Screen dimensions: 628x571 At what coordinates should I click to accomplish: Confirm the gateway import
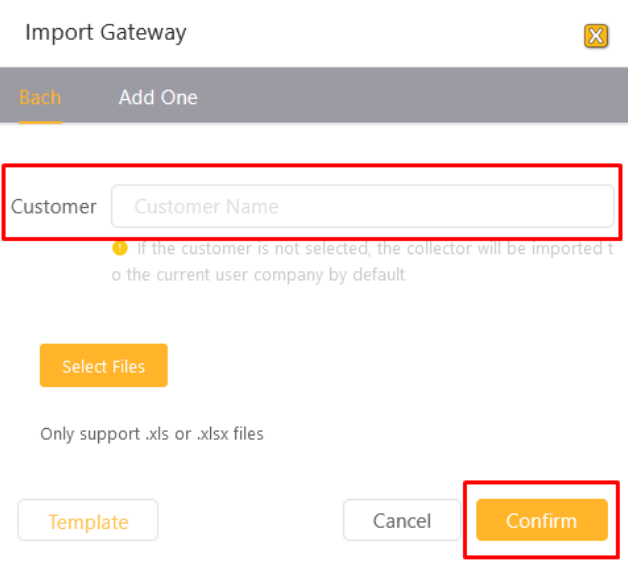542,520
